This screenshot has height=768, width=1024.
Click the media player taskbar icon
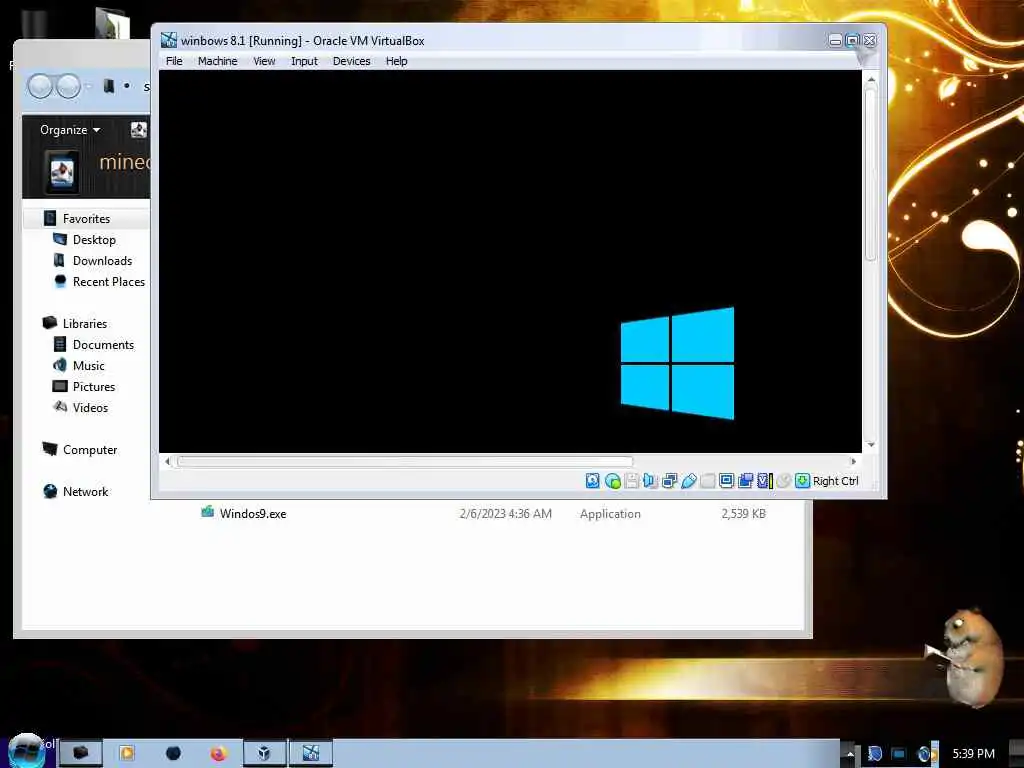127,753
